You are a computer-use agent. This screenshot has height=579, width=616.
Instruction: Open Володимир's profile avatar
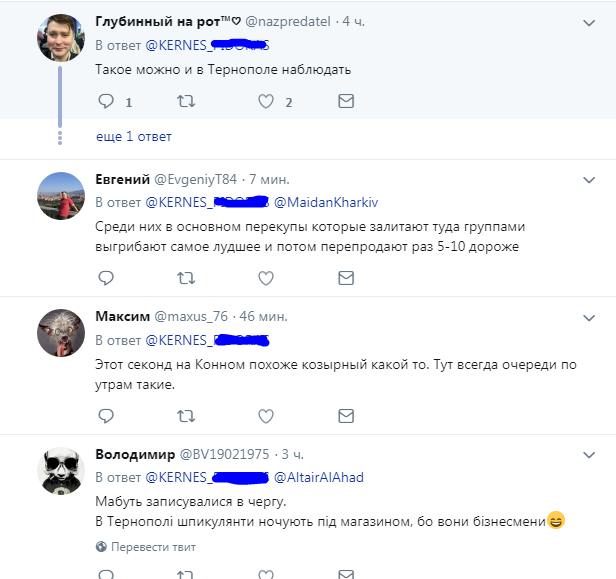point(60,471)
